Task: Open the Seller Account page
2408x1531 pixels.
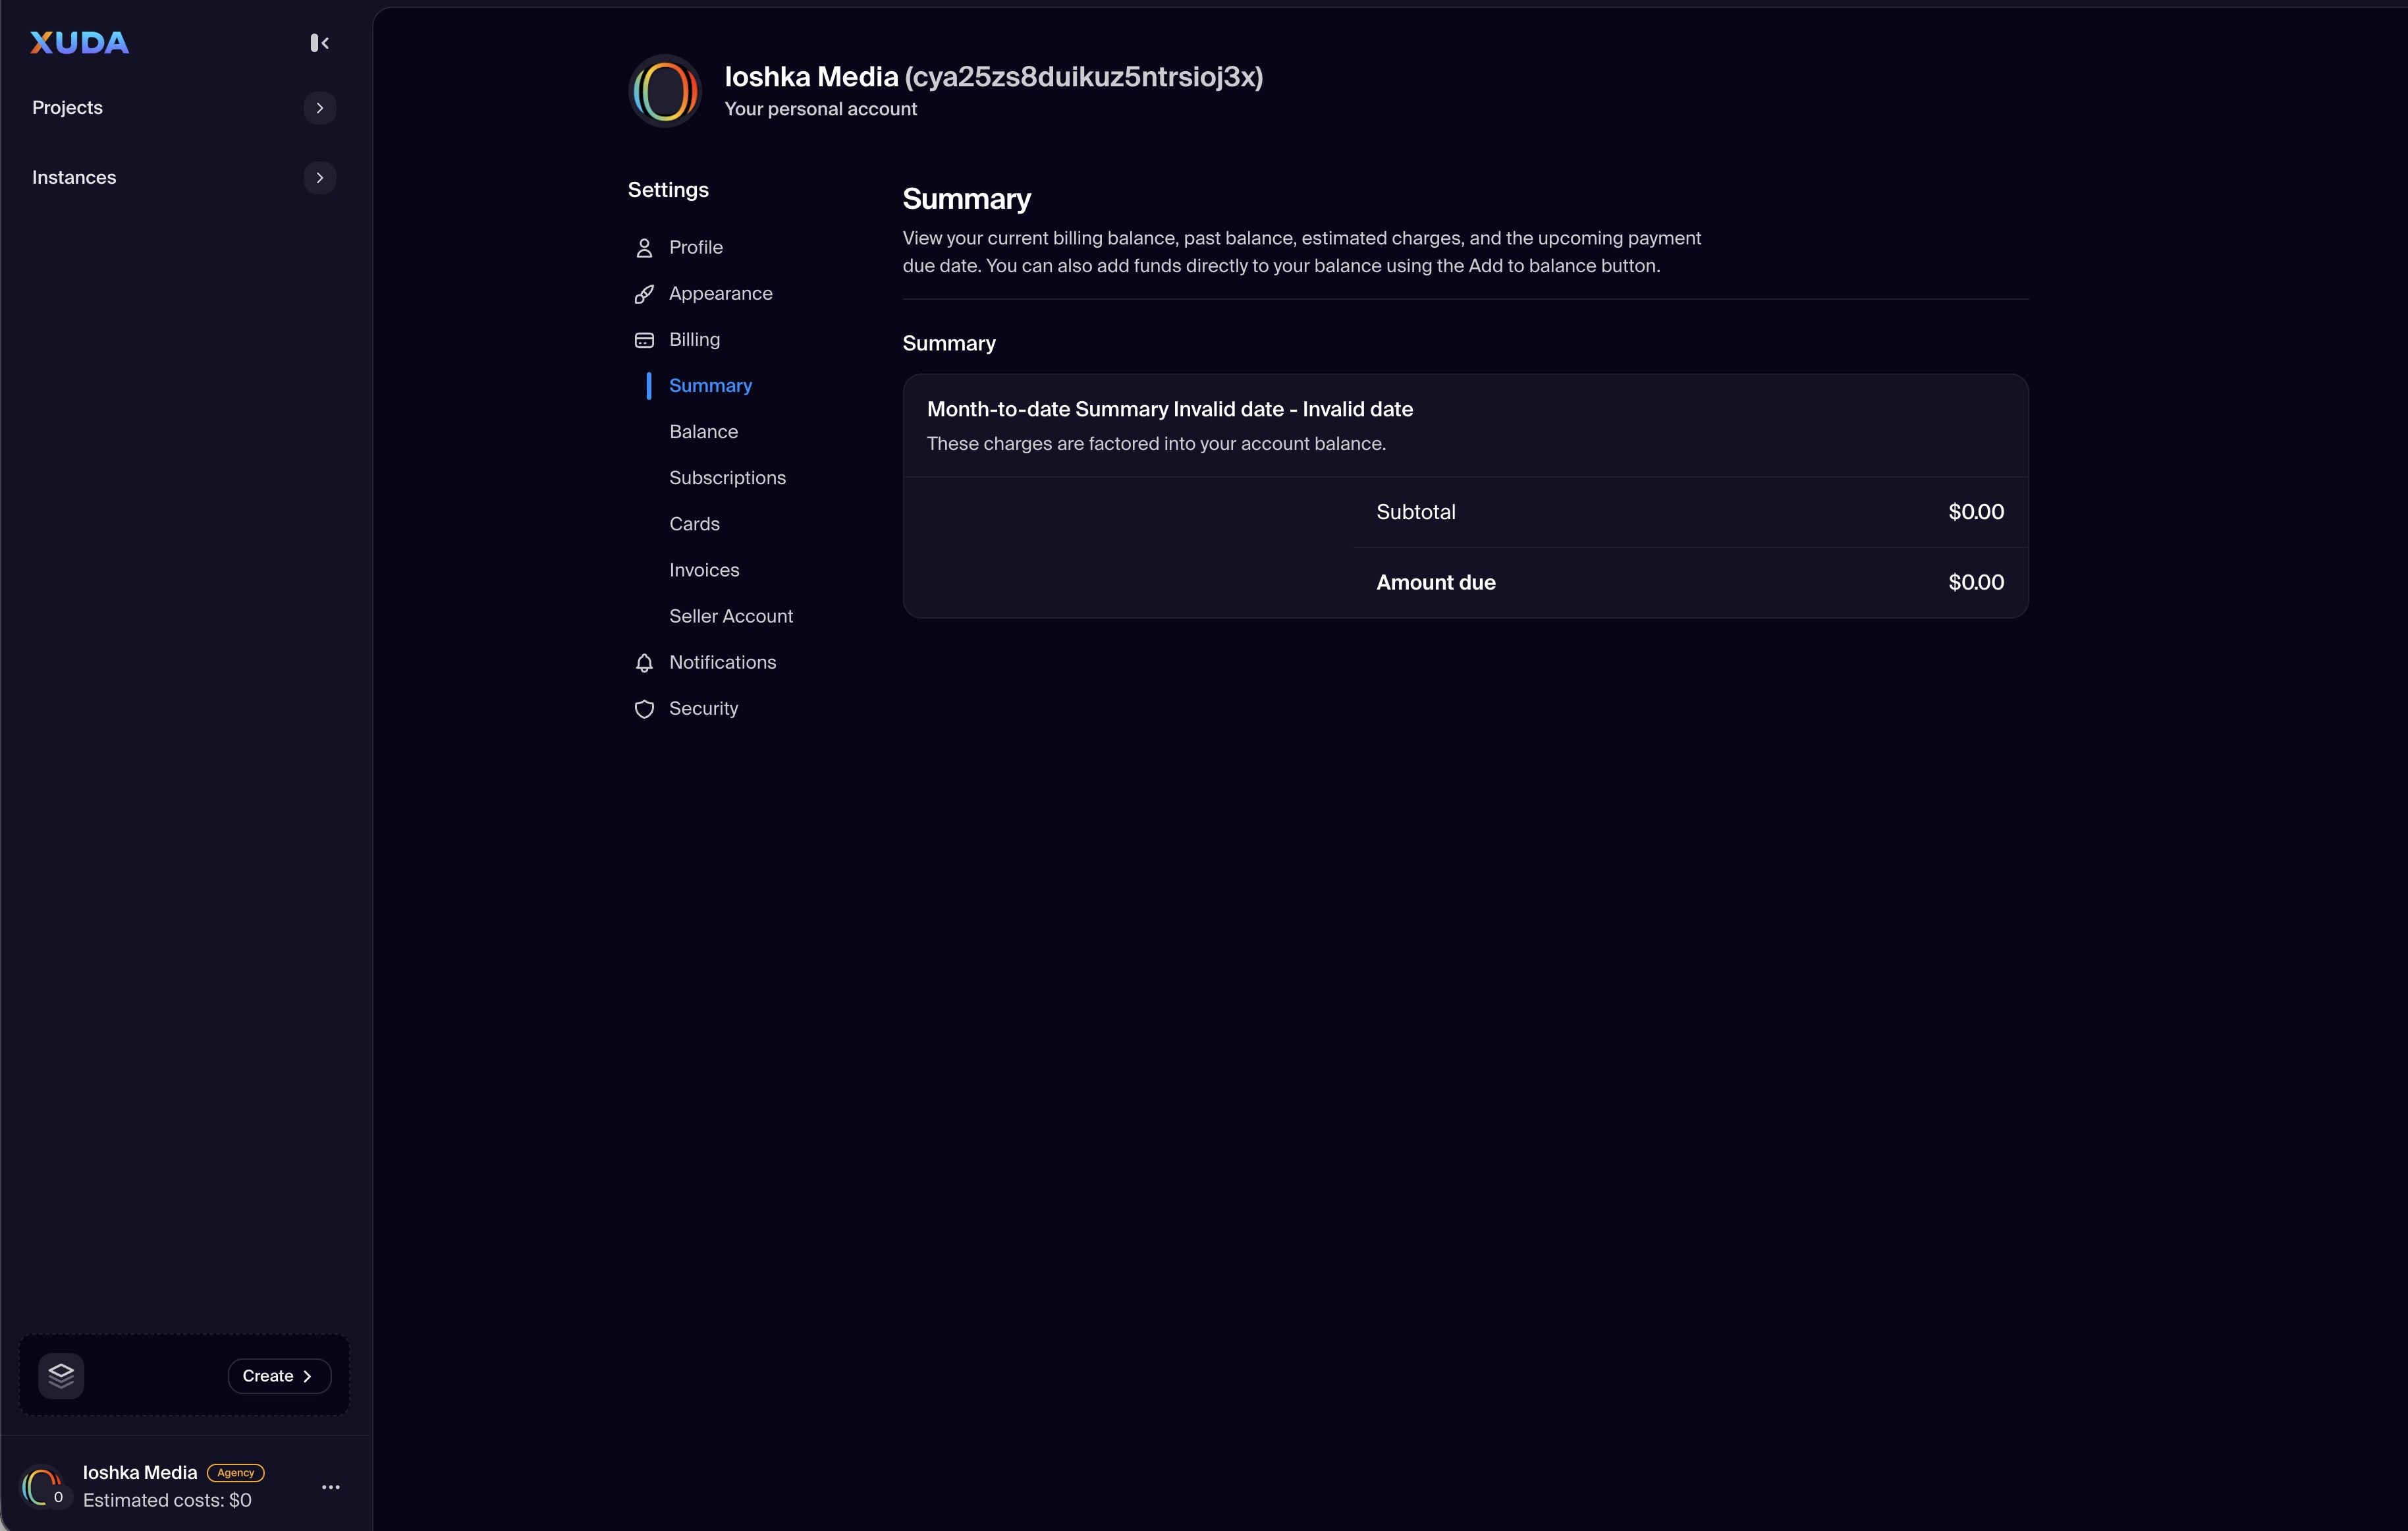Action: tap(730, 616)
